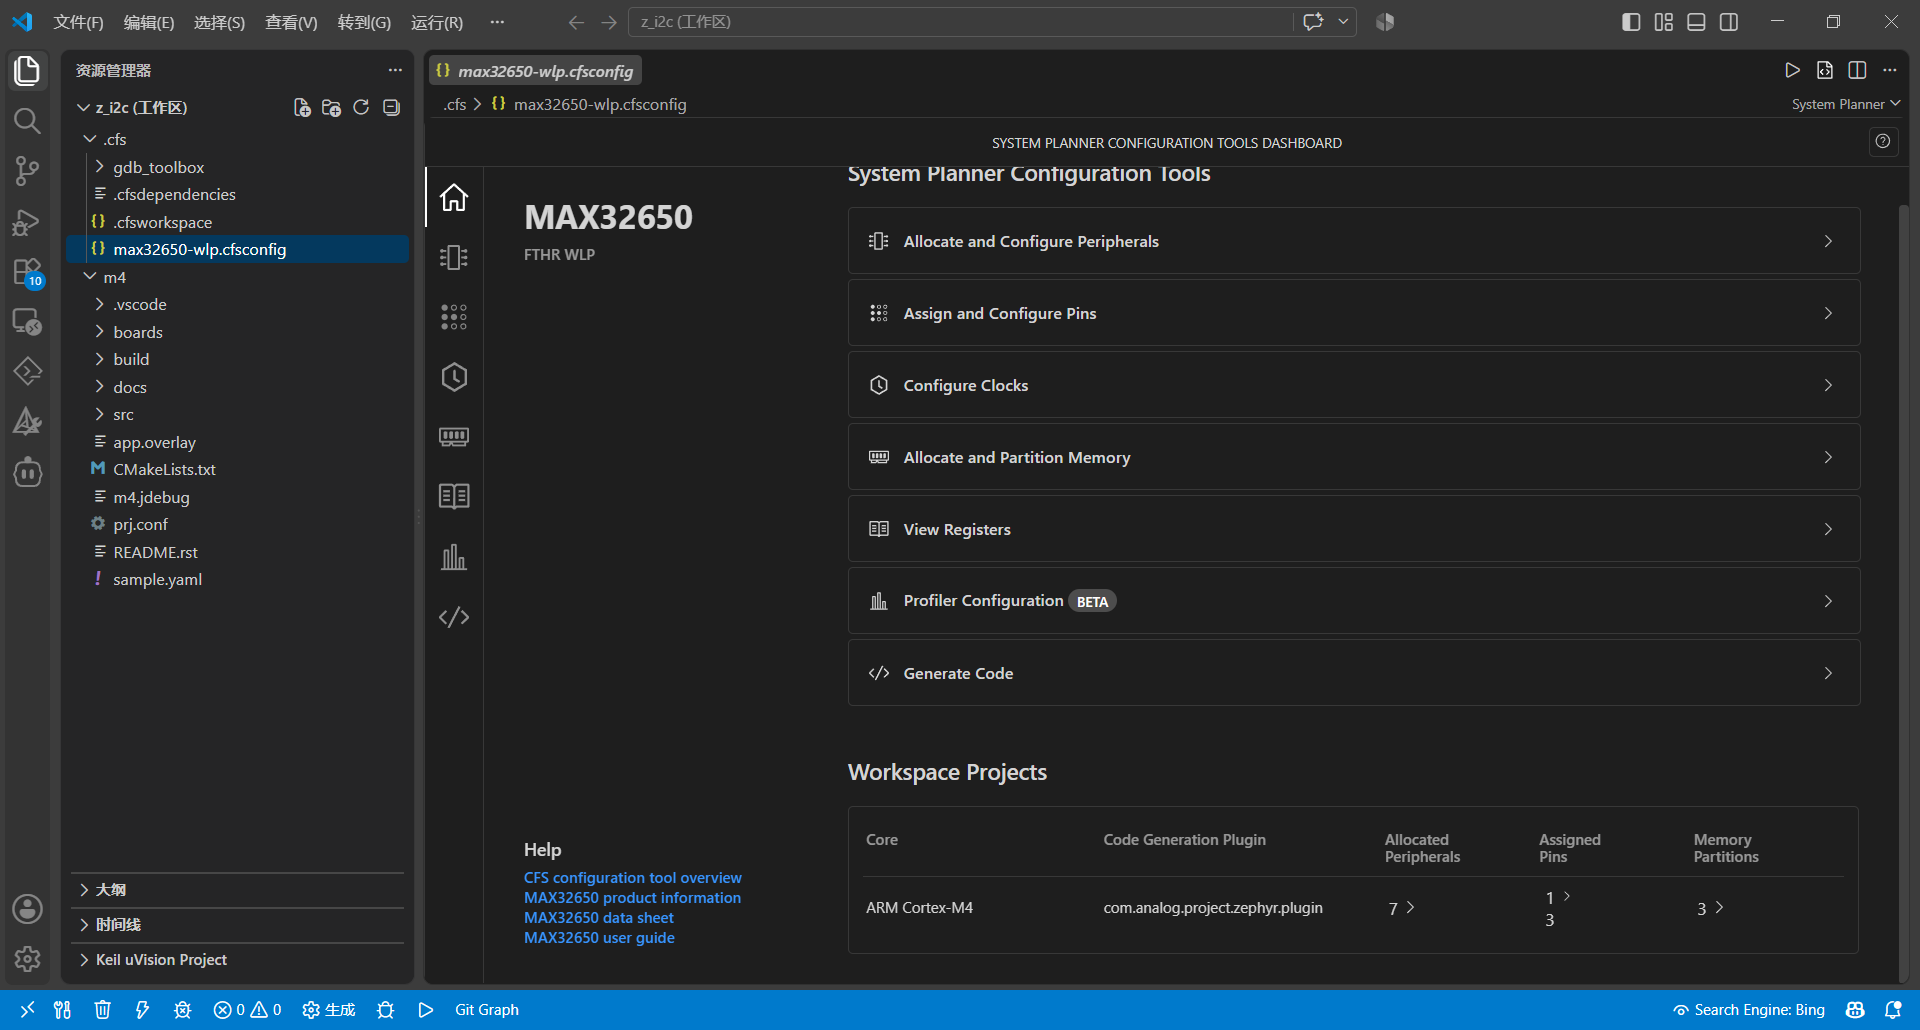Click the dashboard help question-mark icon
1920x1030 pixels.
[x=1883, y=142]
